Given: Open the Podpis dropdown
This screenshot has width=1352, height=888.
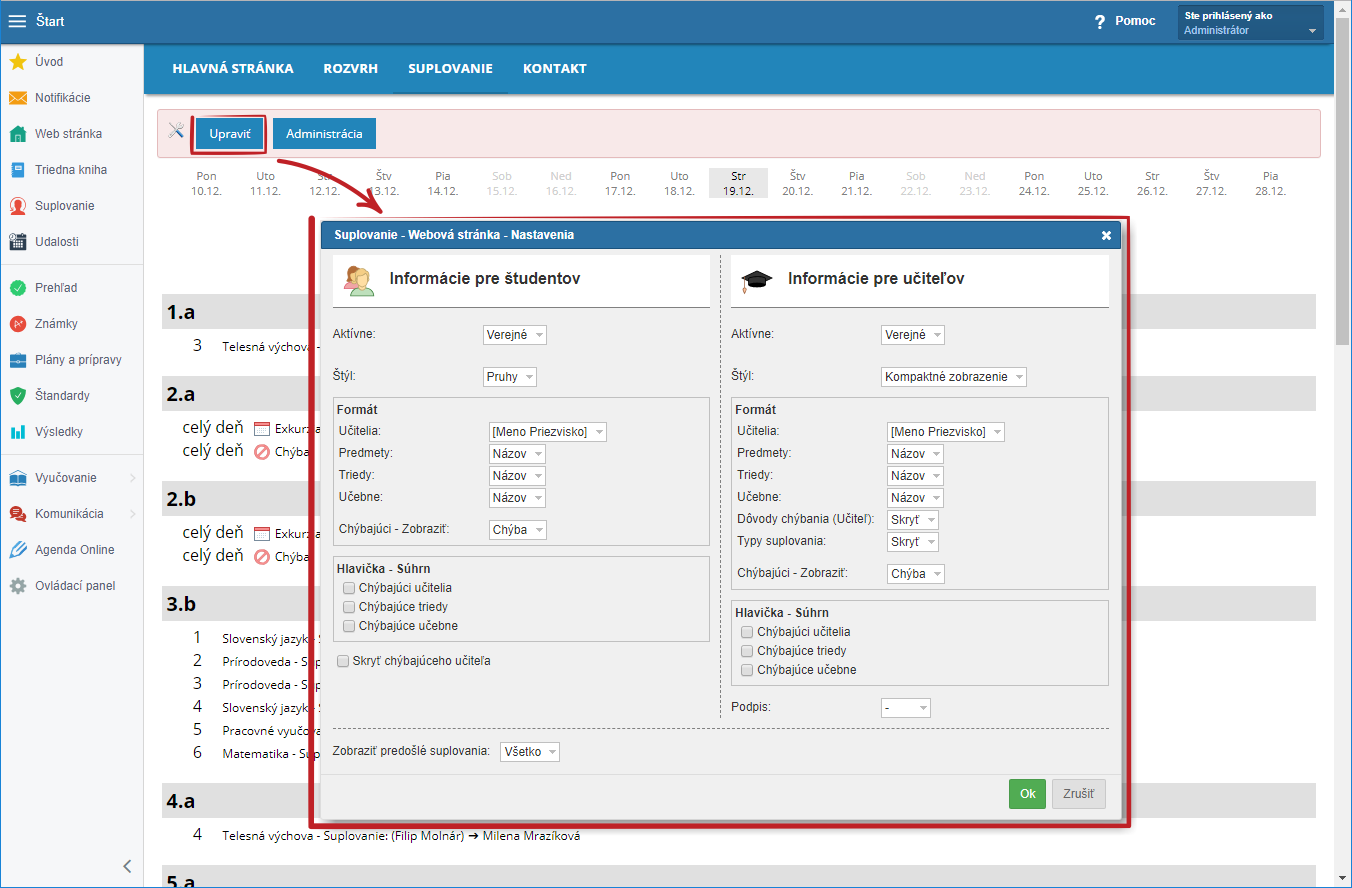Looking at the screenshot, I should click(906, 708).
